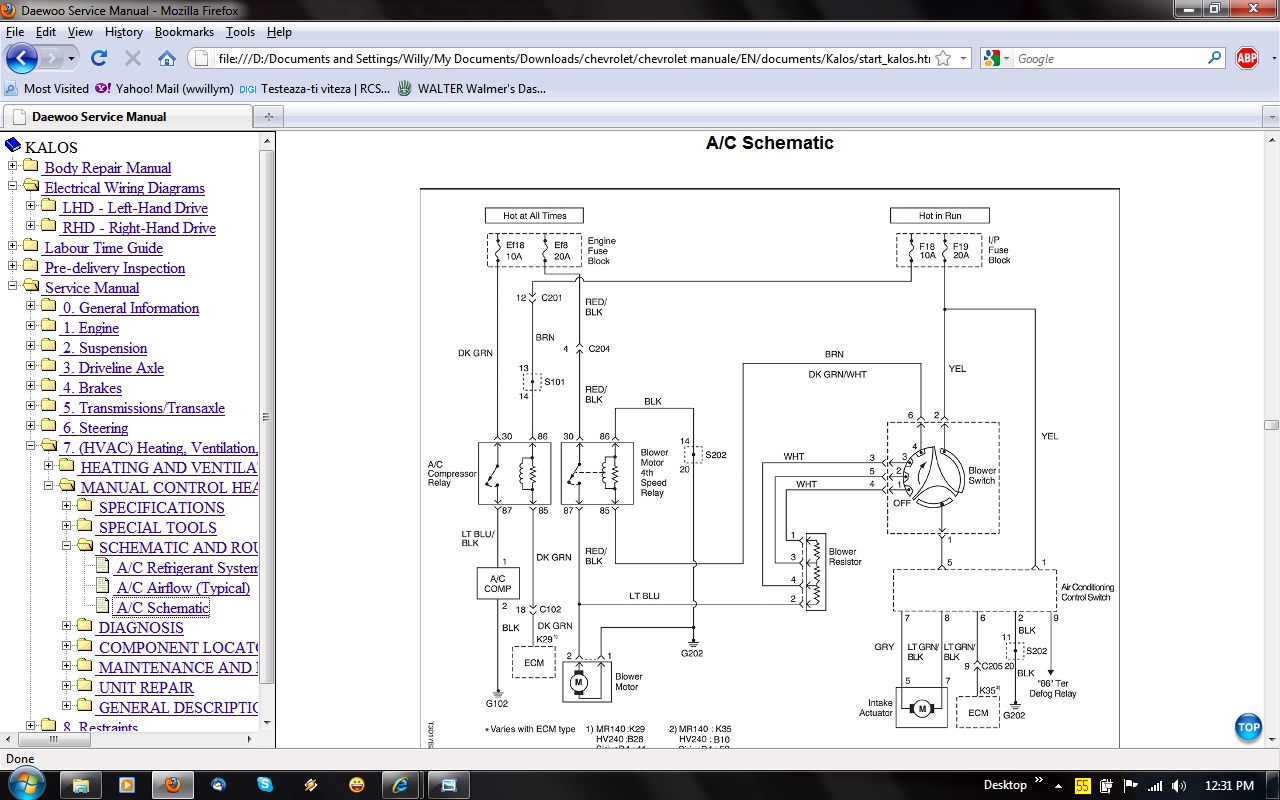Open the search engine dropdown arrow
The image size is (1280, 800).
pyautogui.click(x=1006, y=59)
